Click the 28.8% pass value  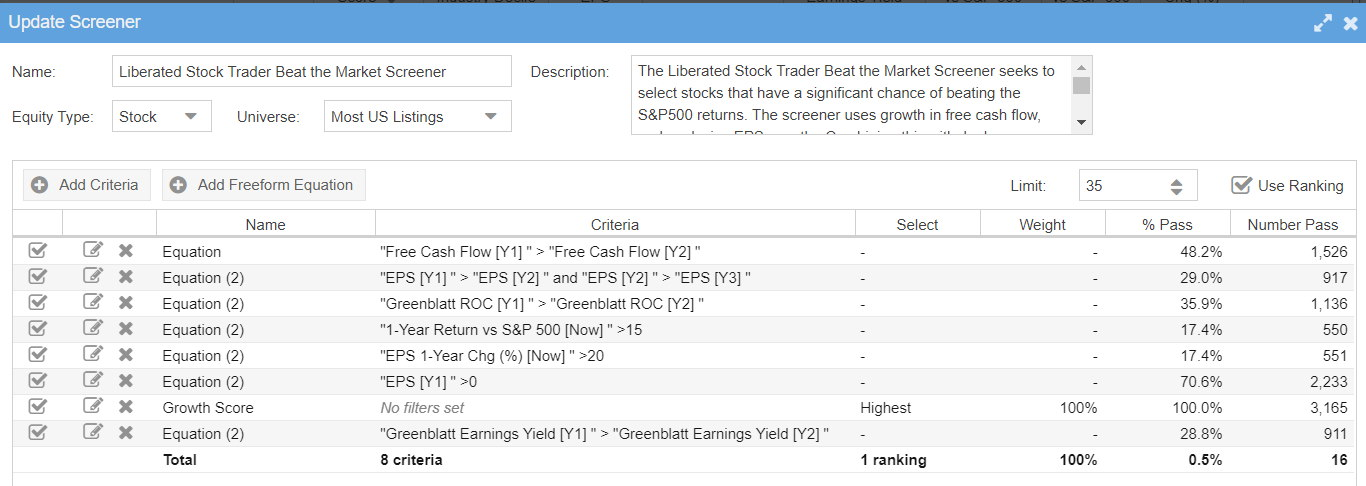(x=1201, y=433)
